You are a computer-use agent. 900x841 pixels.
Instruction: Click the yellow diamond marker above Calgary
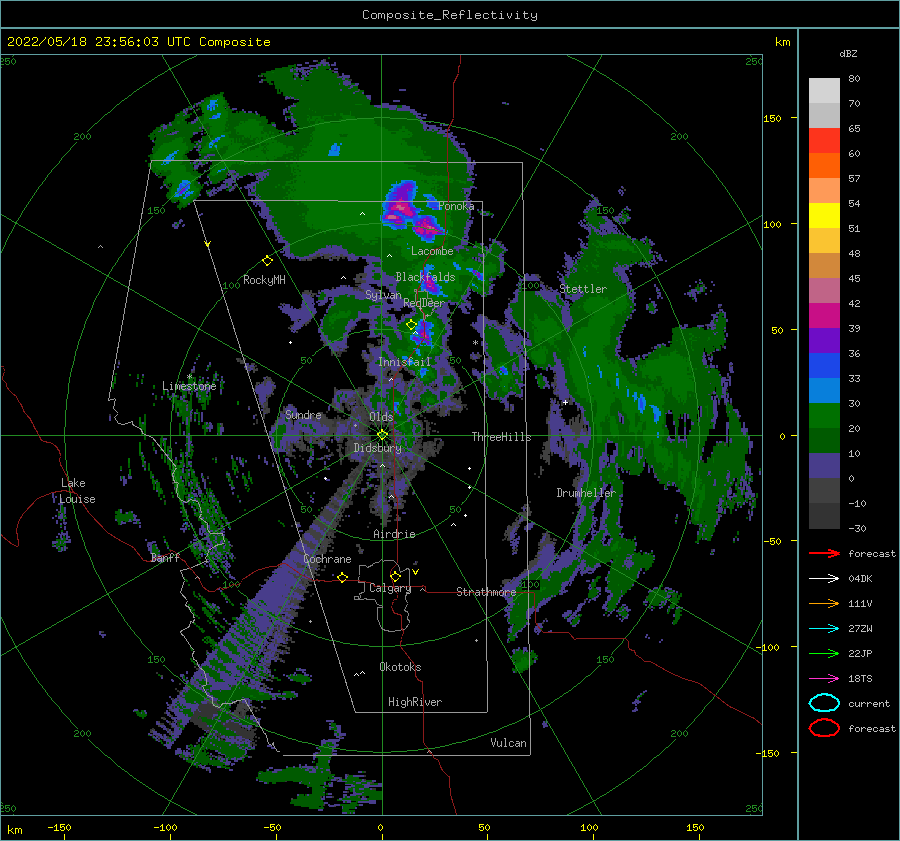395,576
